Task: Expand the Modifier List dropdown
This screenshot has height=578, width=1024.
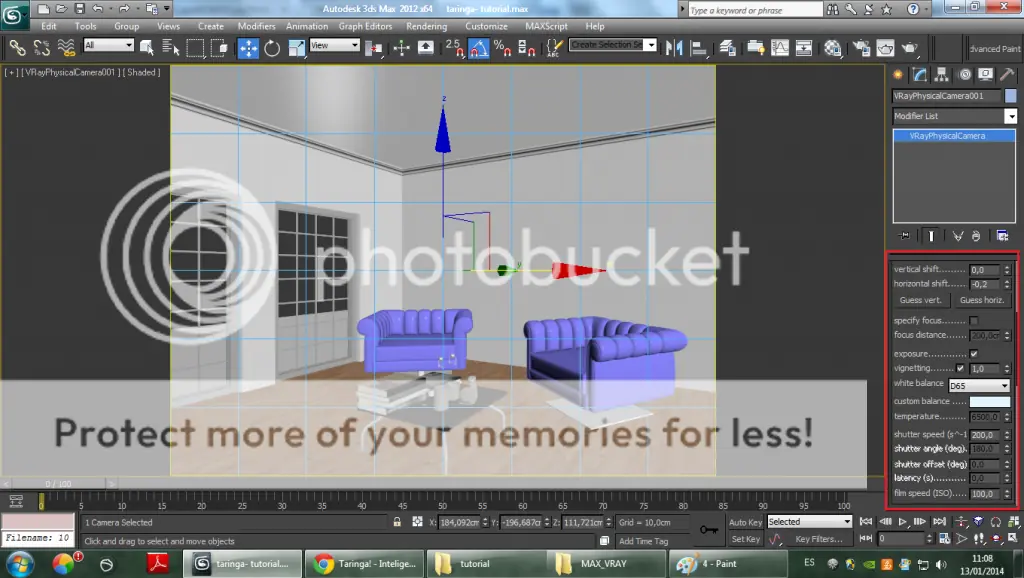Action: coord(954,116)
